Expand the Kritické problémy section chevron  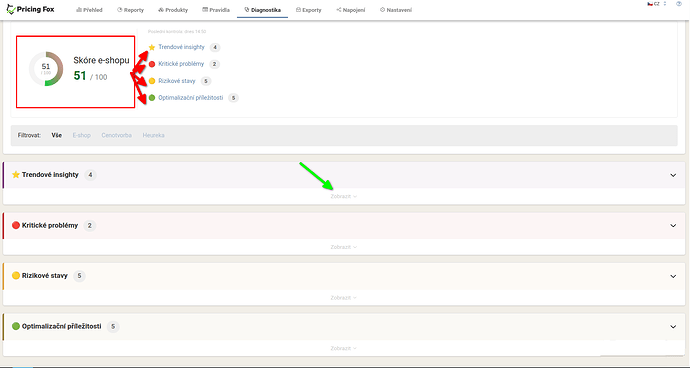click(x=673, y=226)
